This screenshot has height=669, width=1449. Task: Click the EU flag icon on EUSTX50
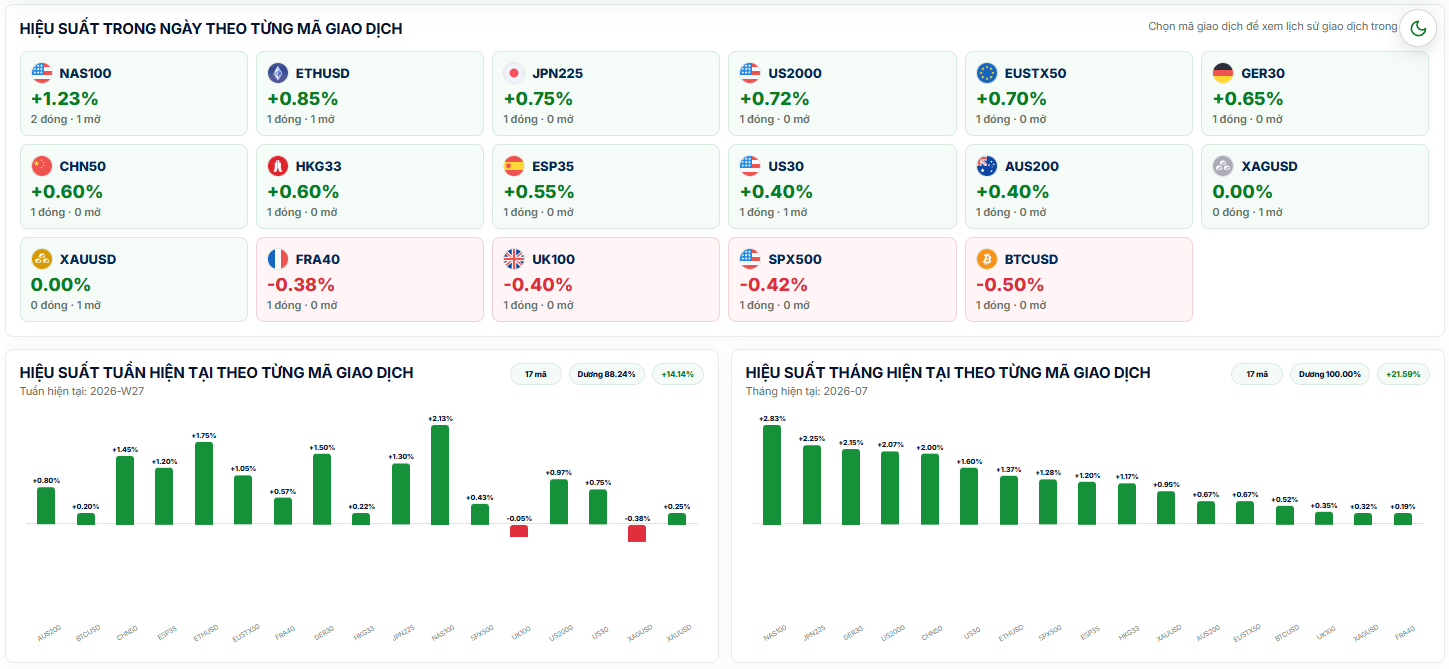pos(987,73)
